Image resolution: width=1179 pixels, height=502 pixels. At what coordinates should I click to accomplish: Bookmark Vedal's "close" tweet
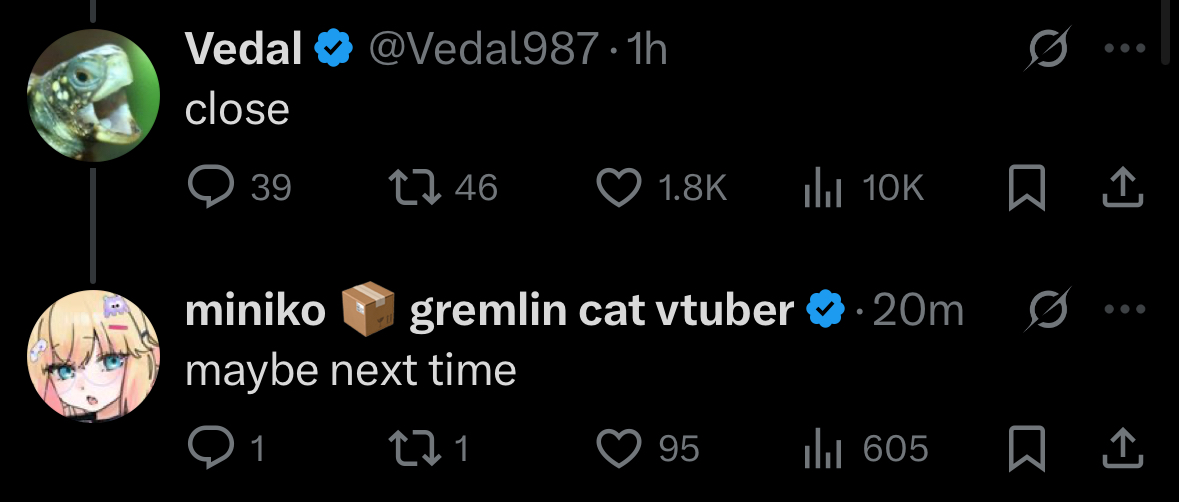[1026, 188]
